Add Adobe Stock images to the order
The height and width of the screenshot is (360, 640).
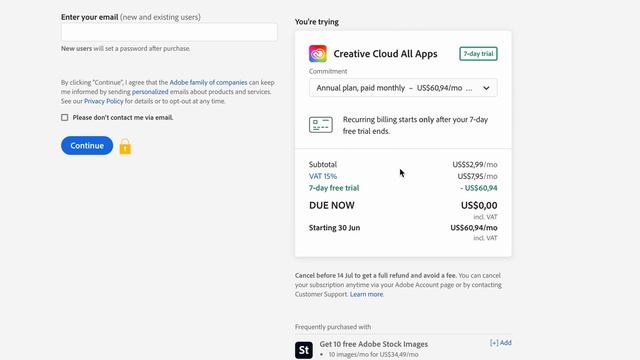click(x=501, y=343)
